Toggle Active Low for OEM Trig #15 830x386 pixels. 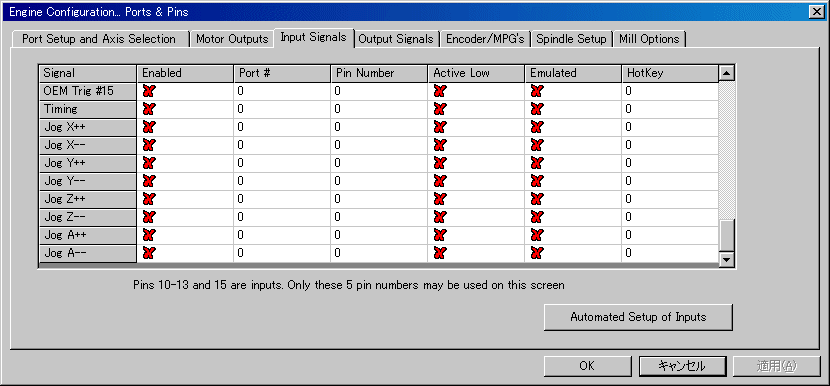point(440,91)
